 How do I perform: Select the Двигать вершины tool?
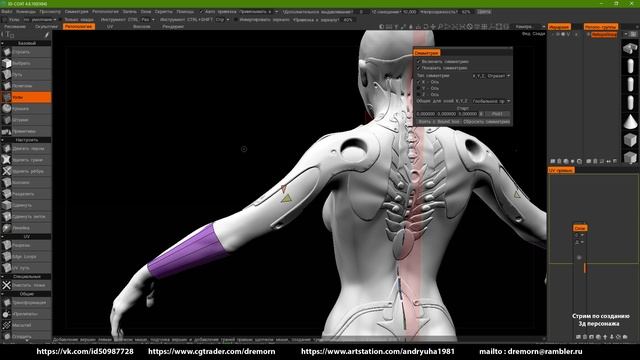tap(26, 149)
